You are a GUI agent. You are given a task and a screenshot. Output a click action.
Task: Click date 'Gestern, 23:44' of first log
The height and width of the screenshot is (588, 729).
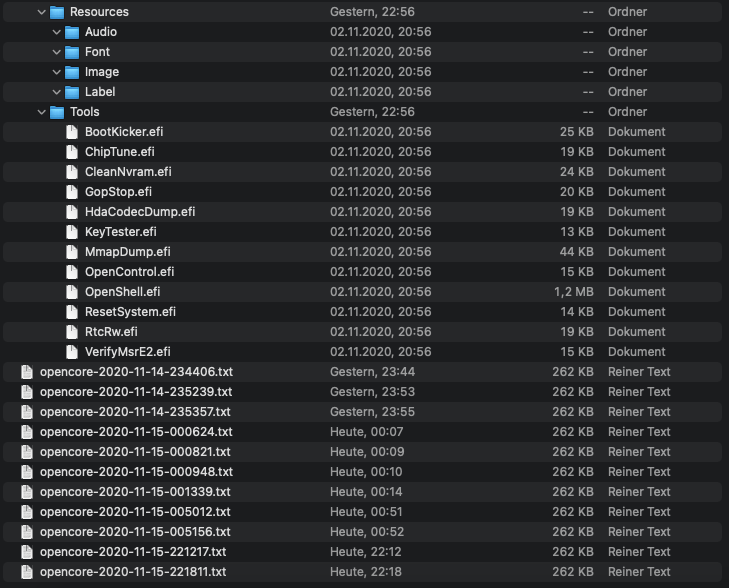point(372,372)
